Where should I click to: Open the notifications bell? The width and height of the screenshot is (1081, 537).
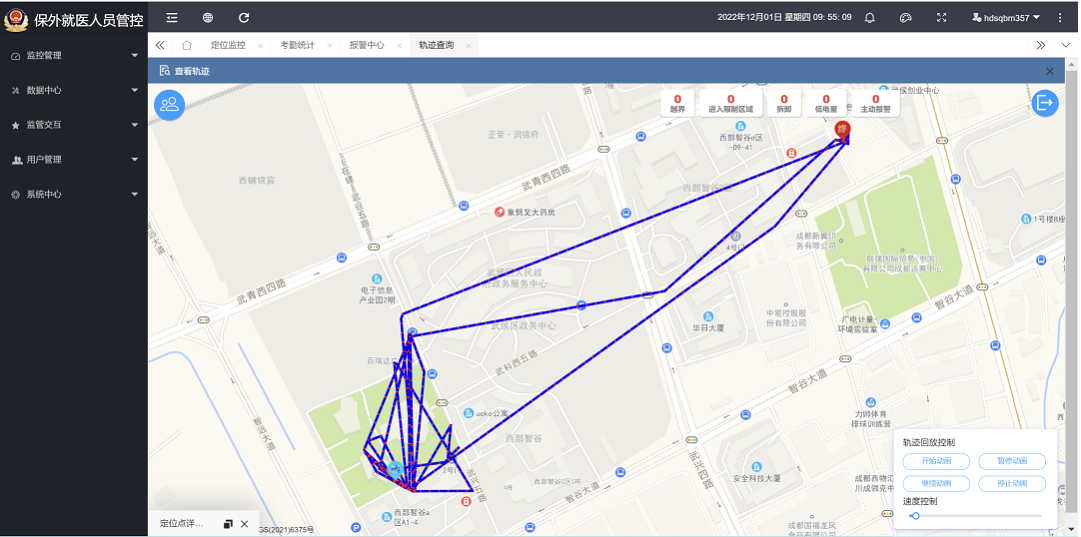click(x=869, y=17)
